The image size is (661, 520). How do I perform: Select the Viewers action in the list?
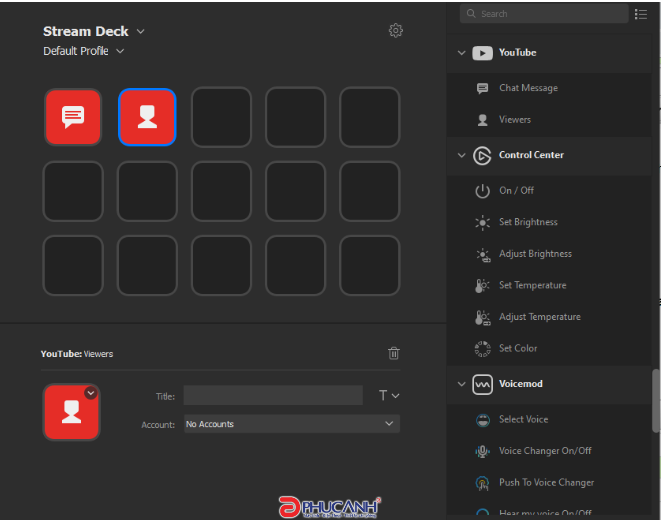[x=549, y=120]
